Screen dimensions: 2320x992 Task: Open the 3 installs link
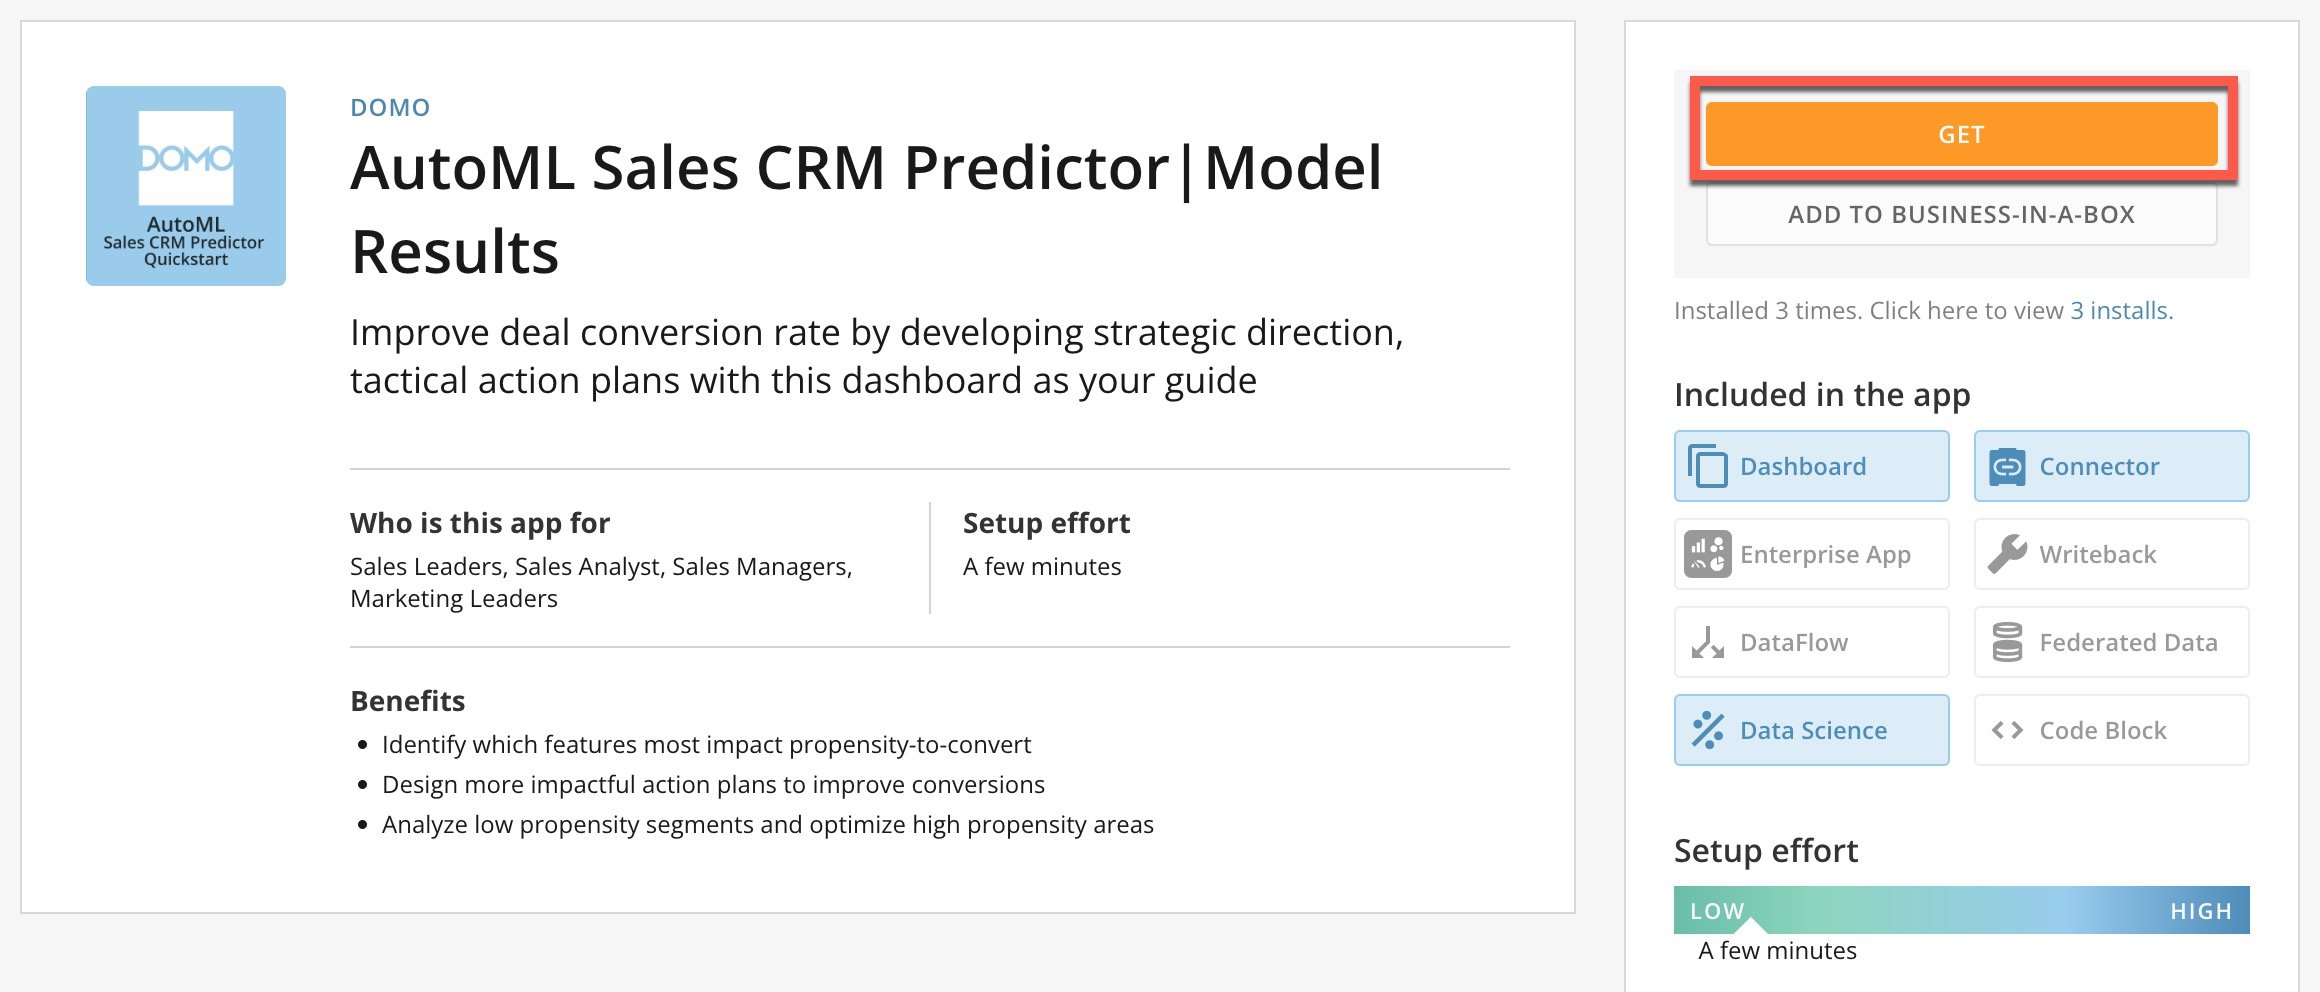(x=2121, y=311)
